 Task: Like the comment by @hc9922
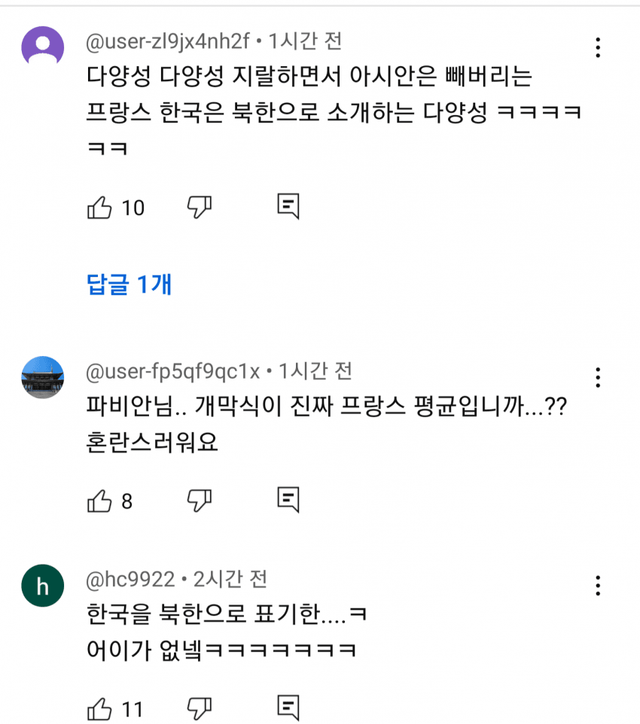pos(100,709)
